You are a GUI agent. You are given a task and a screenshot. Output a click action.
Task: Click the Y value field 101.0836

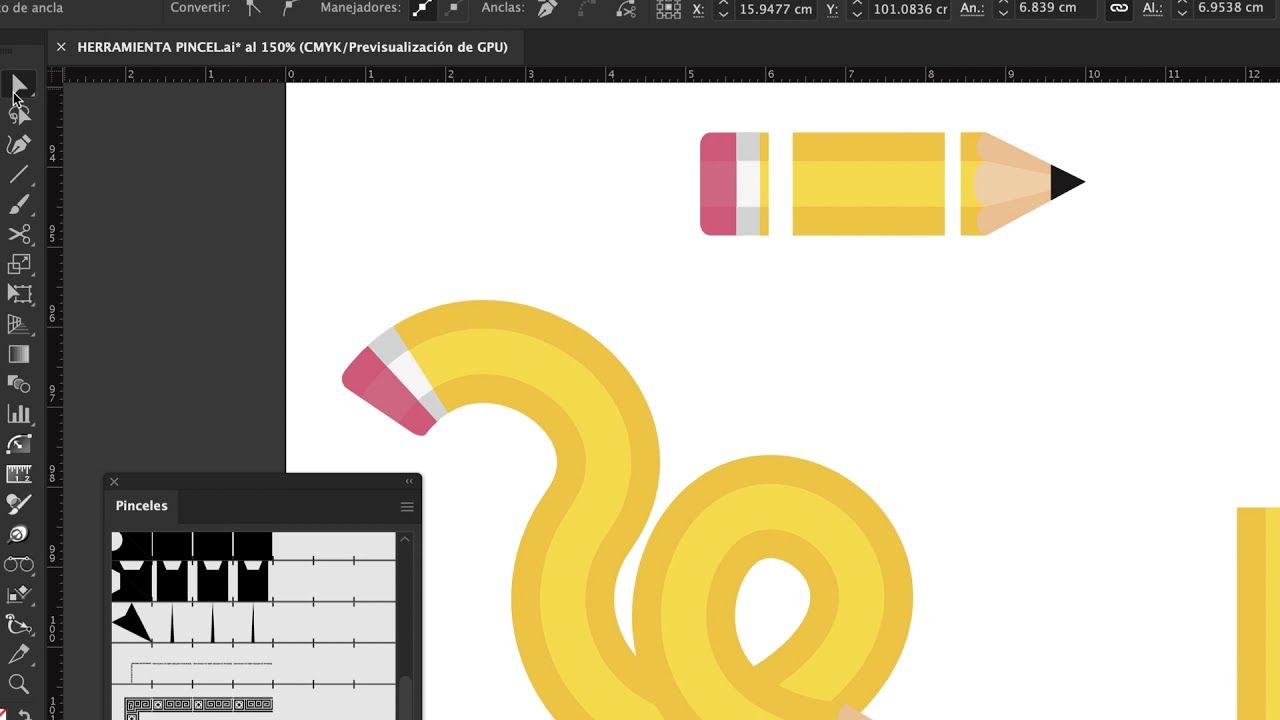point(909,8)
